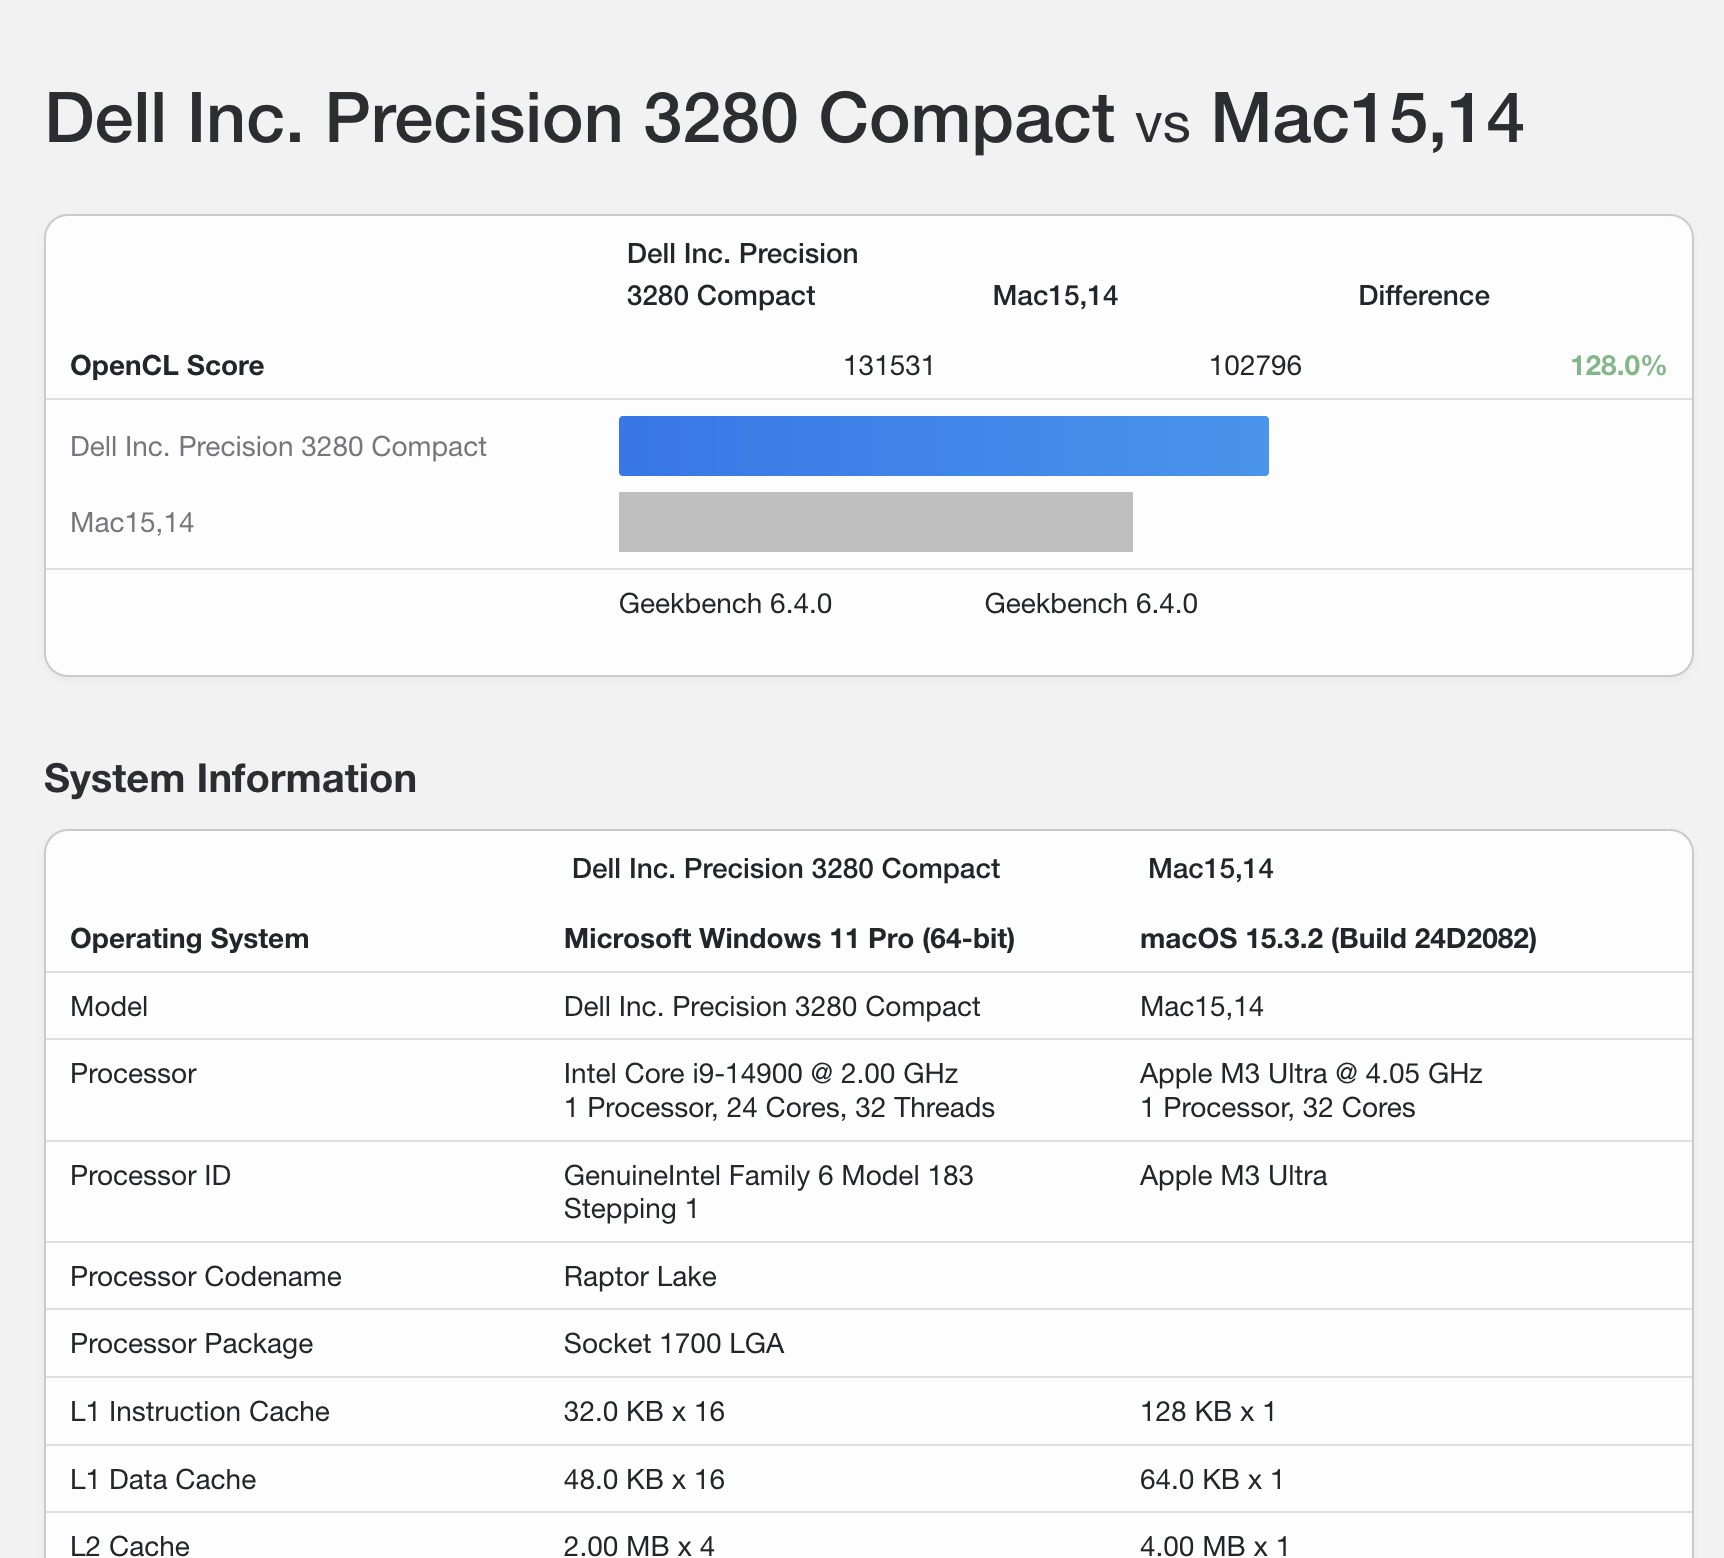Select the Mac OpenCL score 102796
The width and height of the screenshot is (1724, 1558).
[x=1254, y=366]
